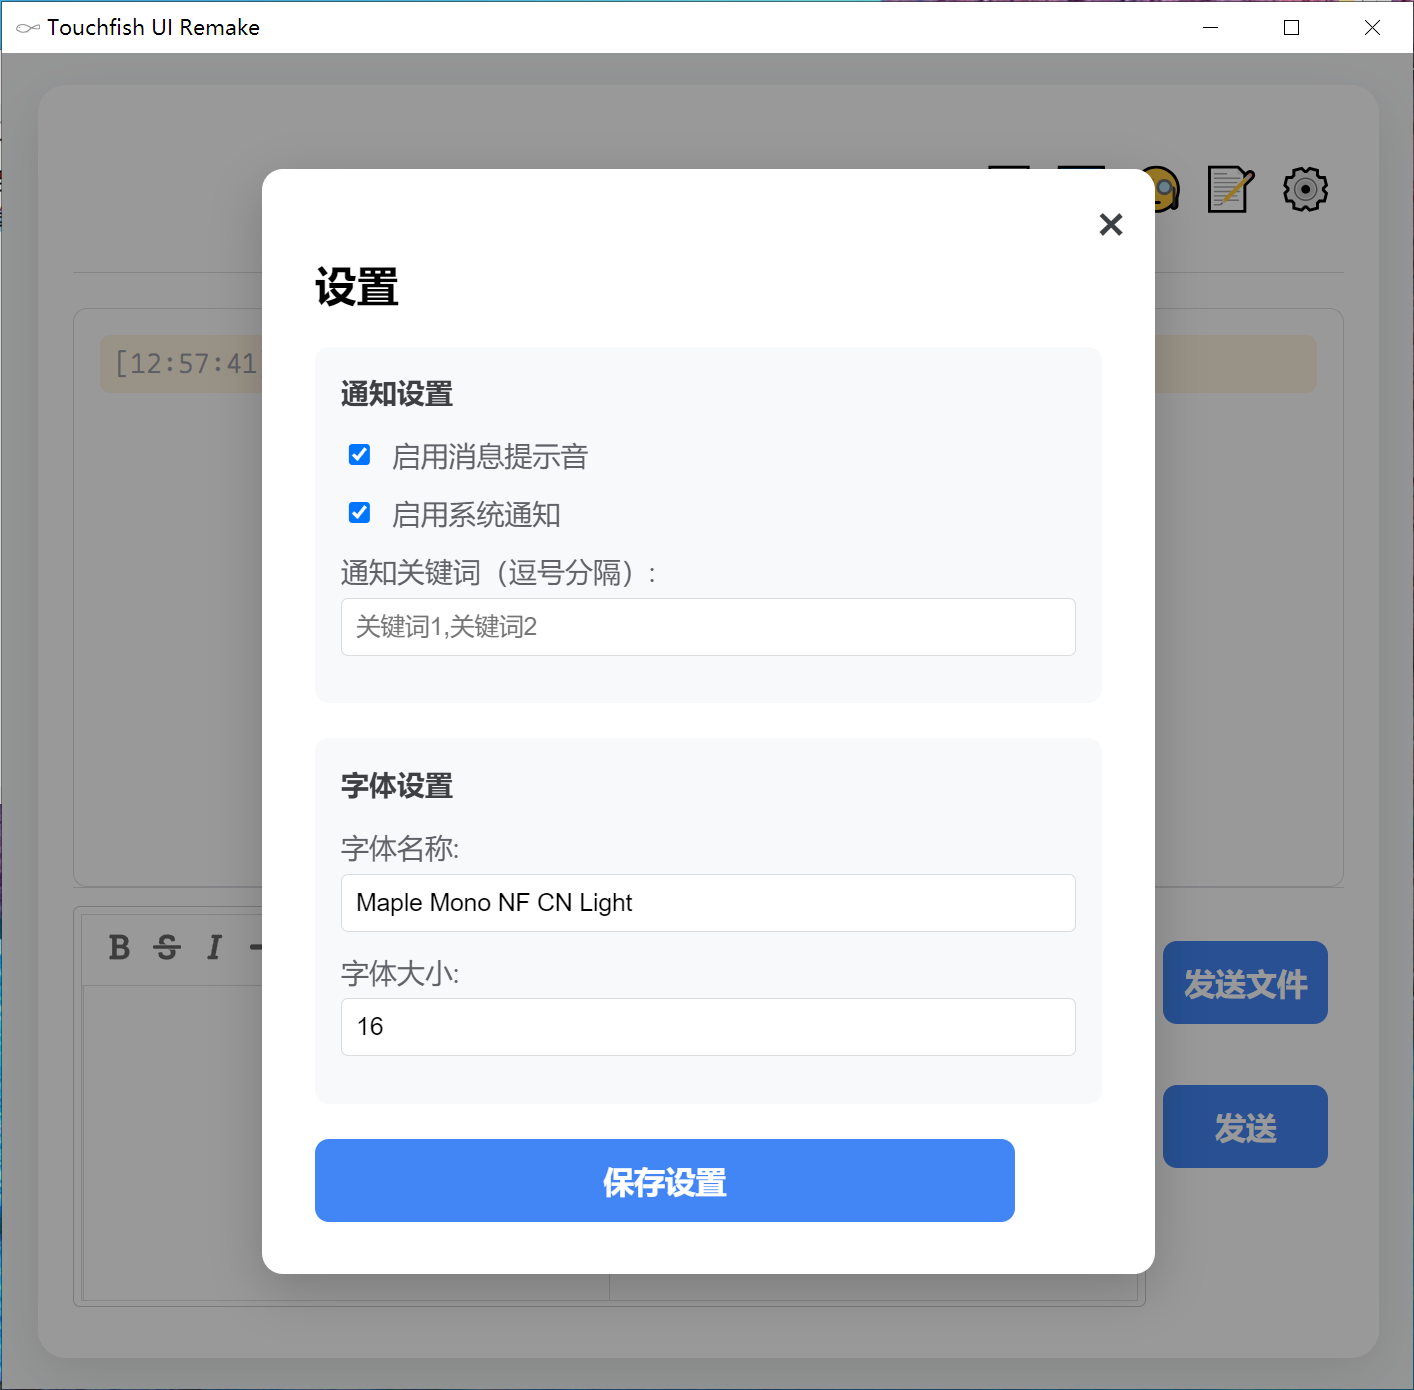The image size is (1414, 1390).
Task: Focus the 字体名称 font name field
Action: (707, 903)
